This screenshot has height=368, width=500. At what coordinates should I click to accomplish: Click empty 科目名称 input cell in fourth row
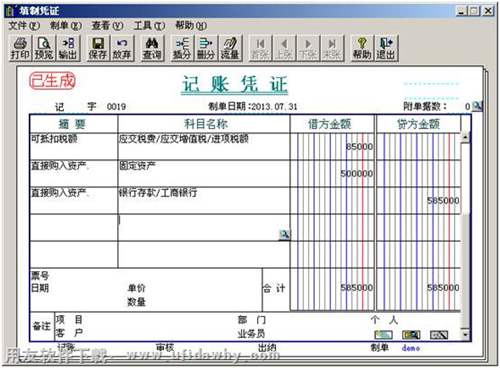click(x=203, y=227)
